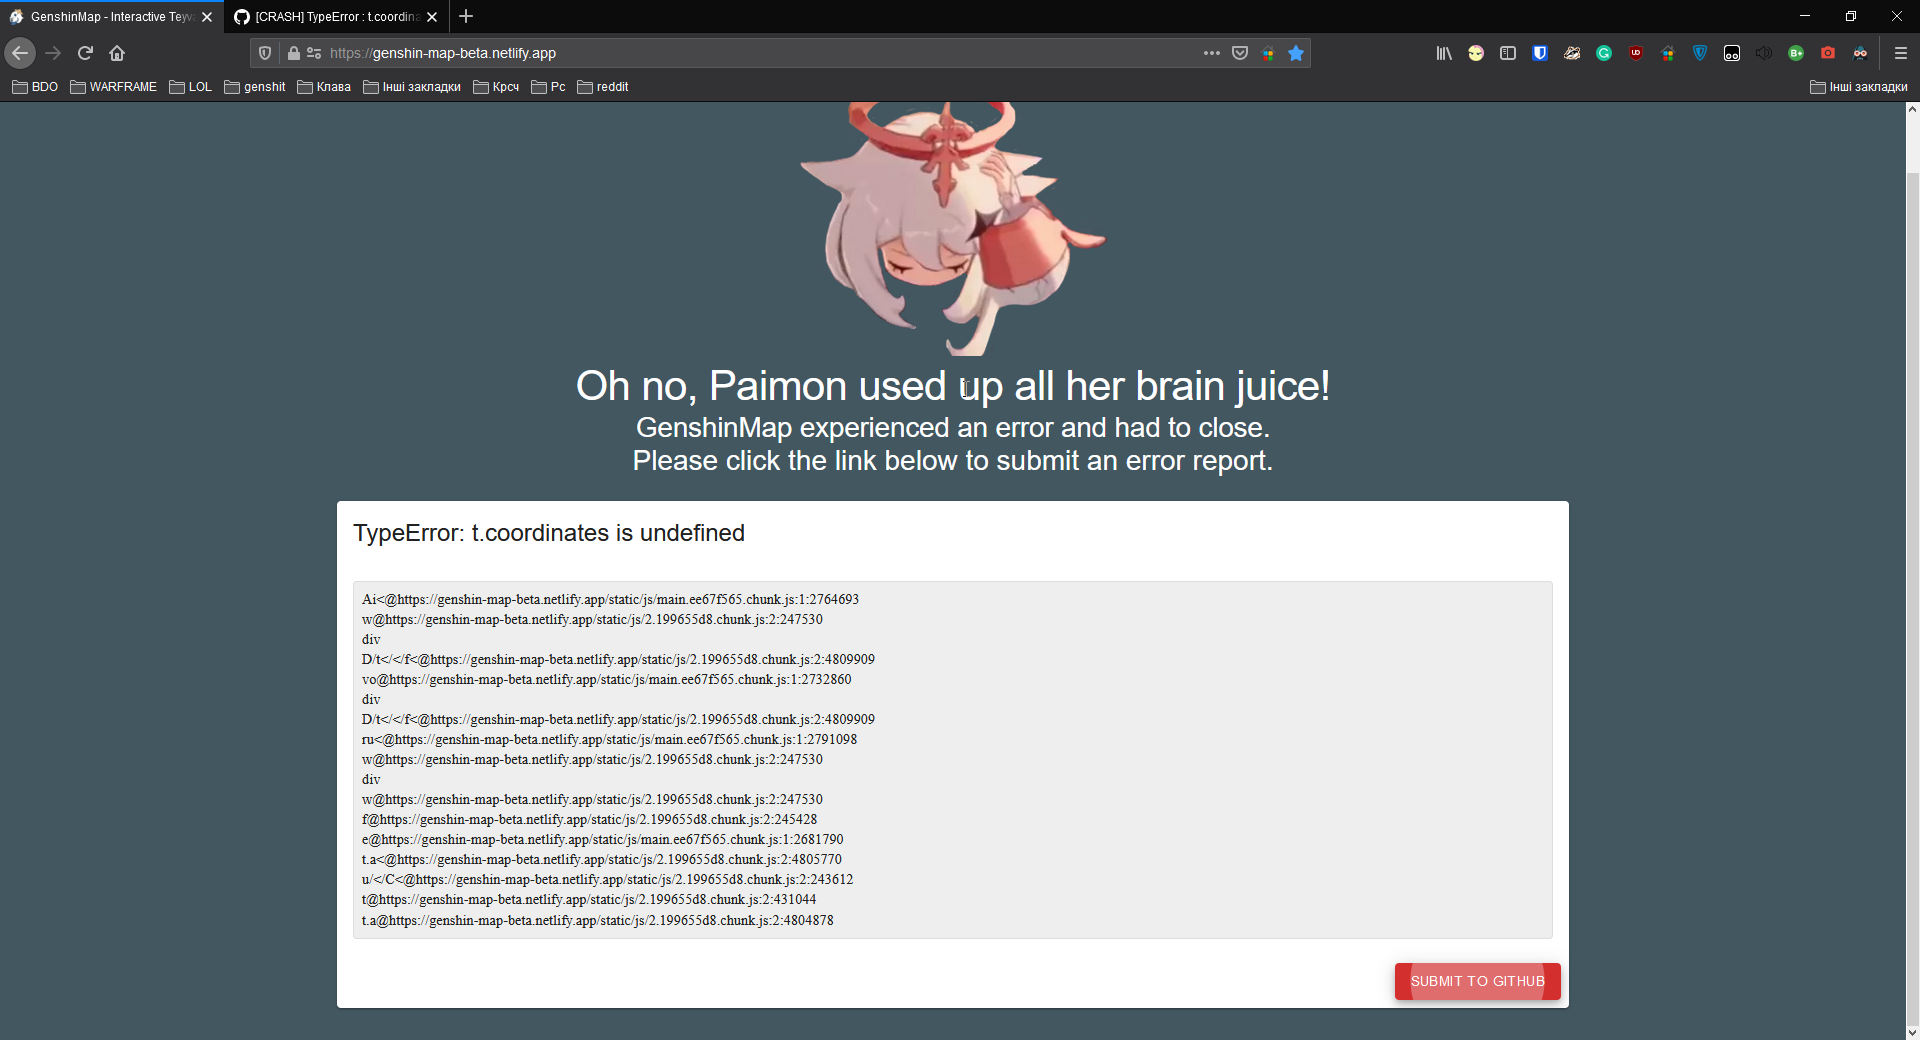This screenshot has width=1920, height=1040.
Task: Open the WARFRAME bookmarks folder
Action: [114, 87]
